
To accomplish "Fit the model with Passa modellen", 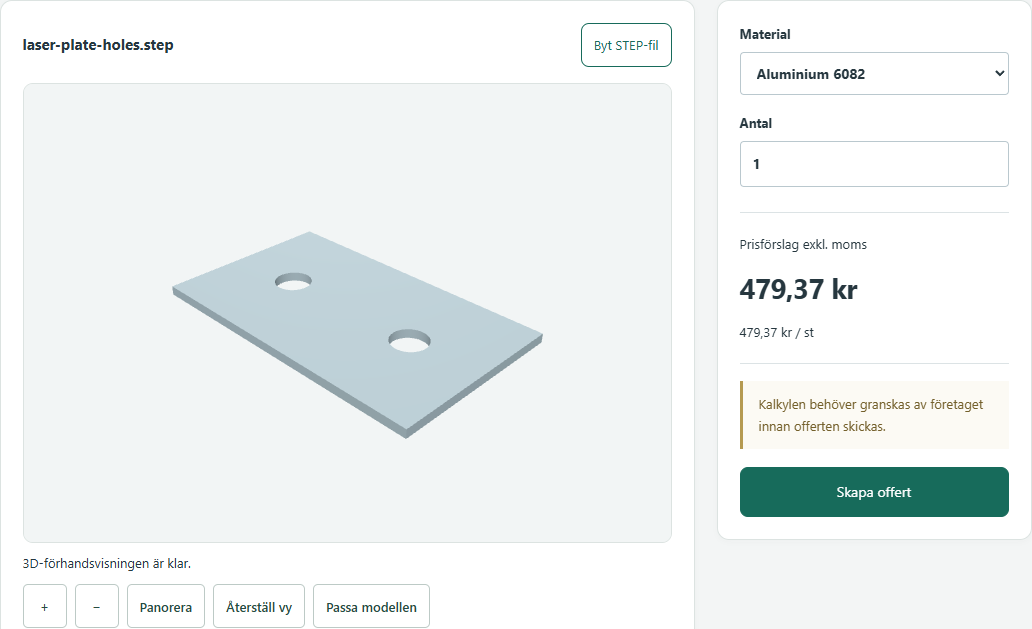I will [x=371, y=607].
